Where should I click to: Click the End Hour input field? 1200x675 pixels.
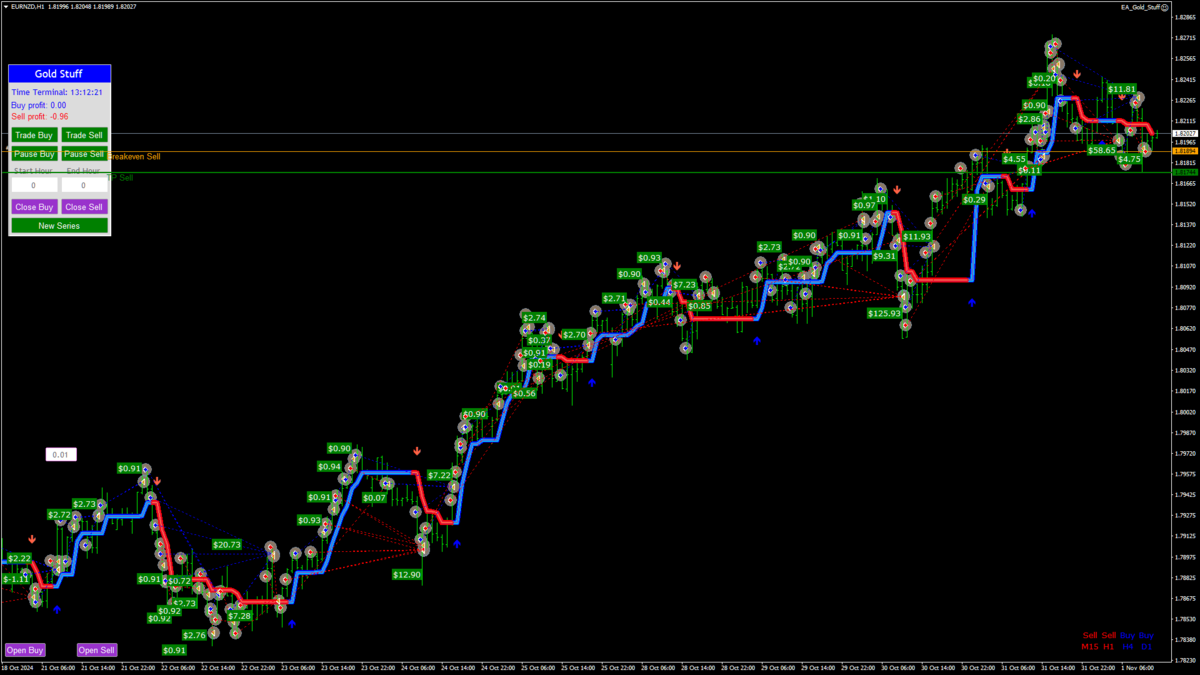pos(84,185)
